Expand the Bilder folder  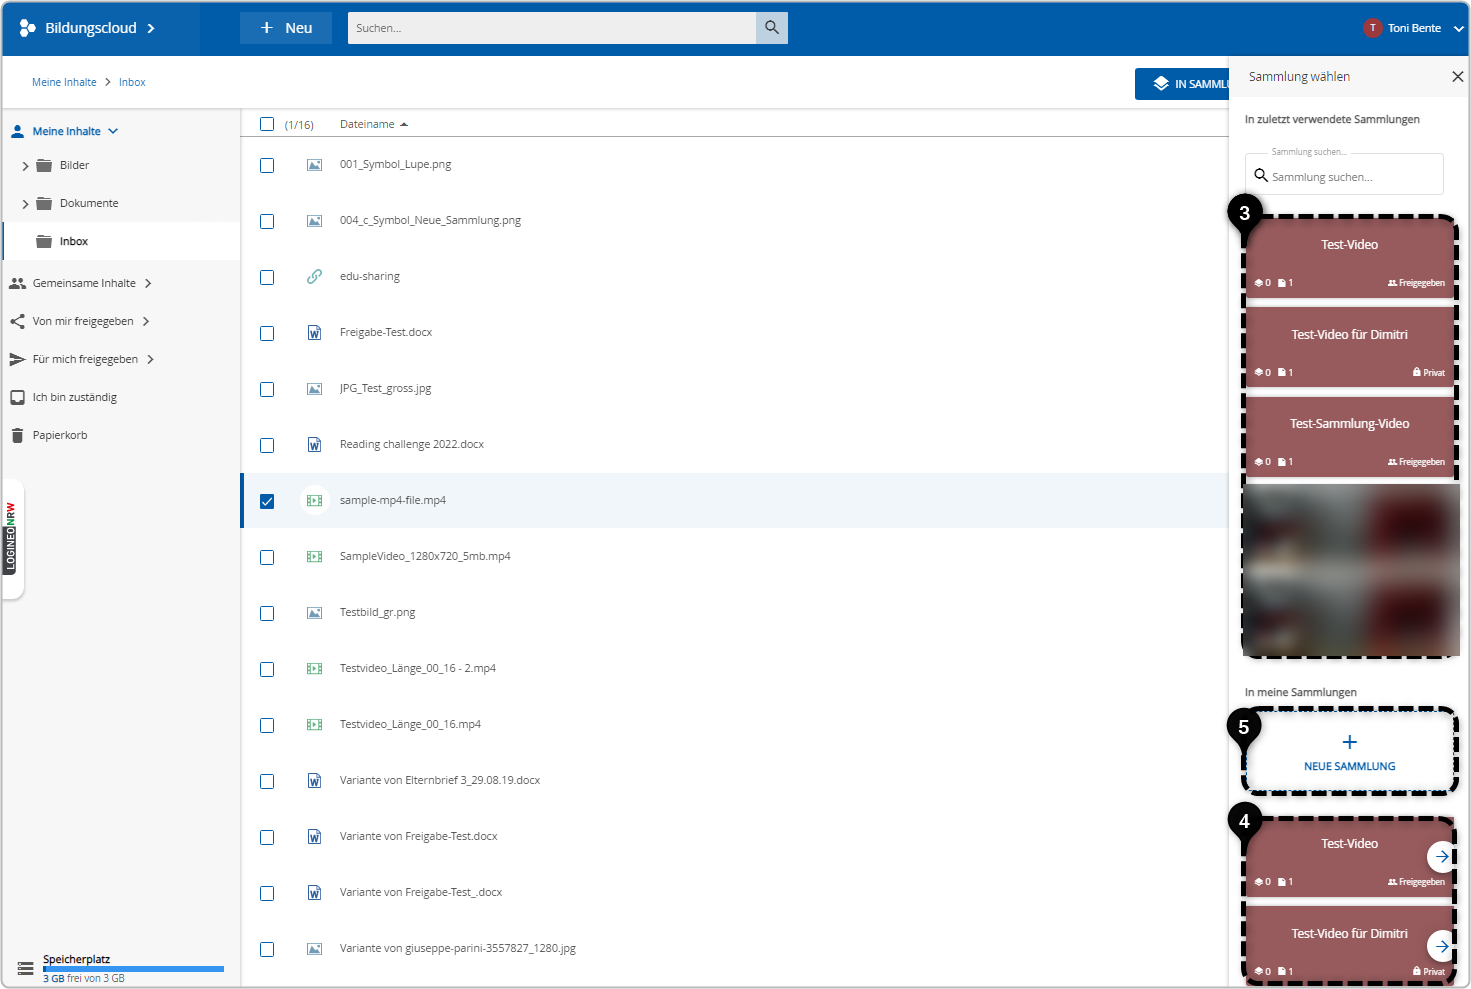pos(24,165)
